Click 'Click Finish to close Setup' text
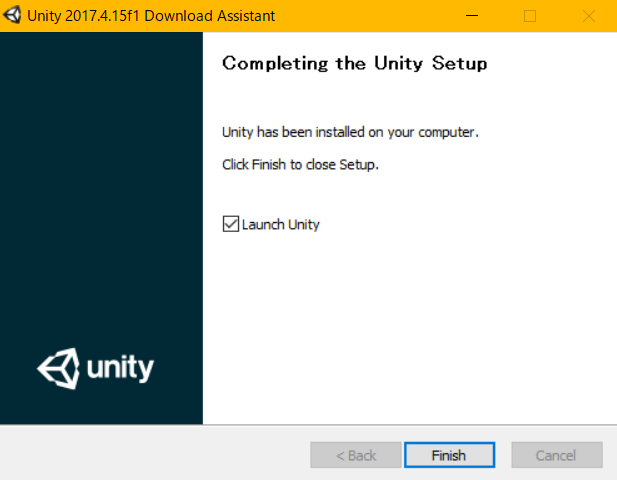617x480 pixels. coord(300,164)
